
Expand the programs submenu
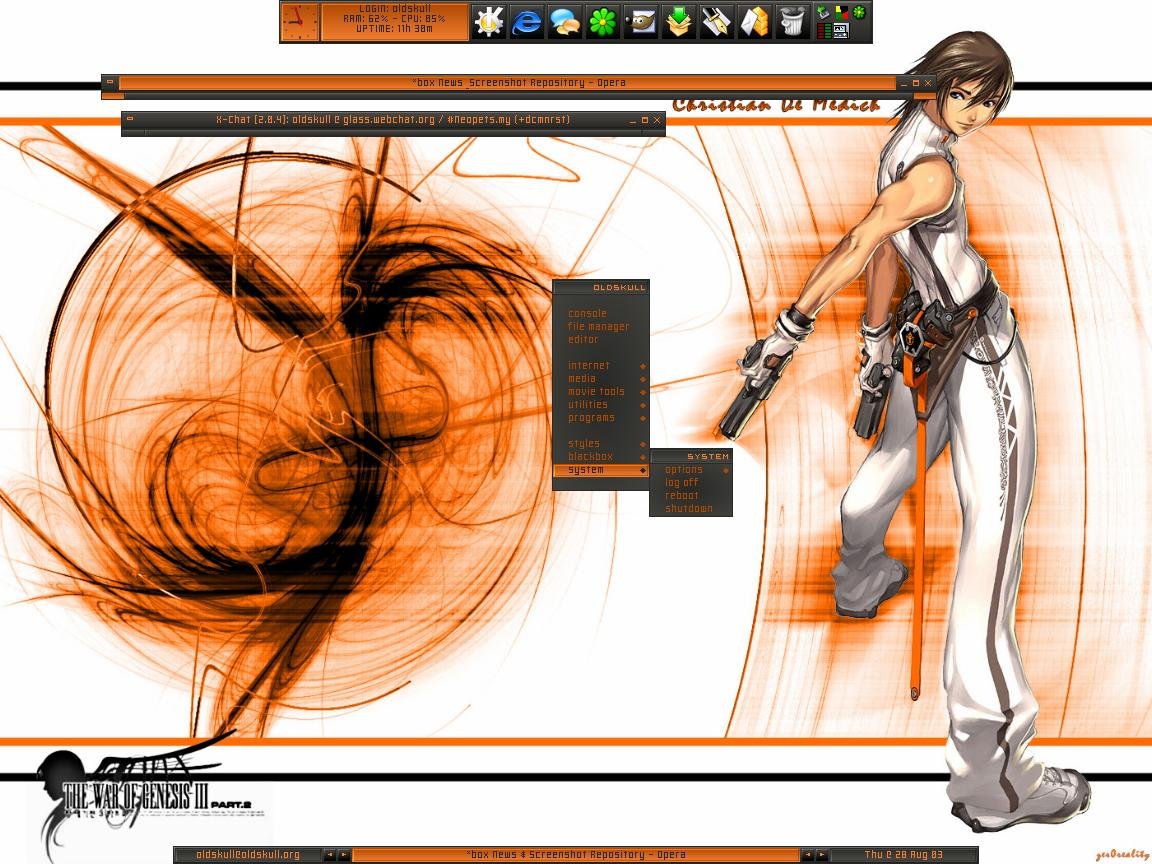(x=601, y=417)
